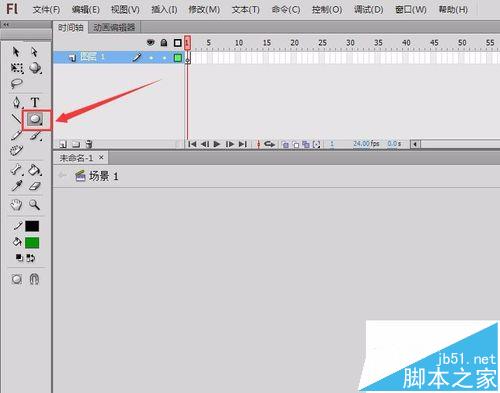500x393 pixels.
Task: Open the 窗口(W) menu
Action: tap(411, 9)
